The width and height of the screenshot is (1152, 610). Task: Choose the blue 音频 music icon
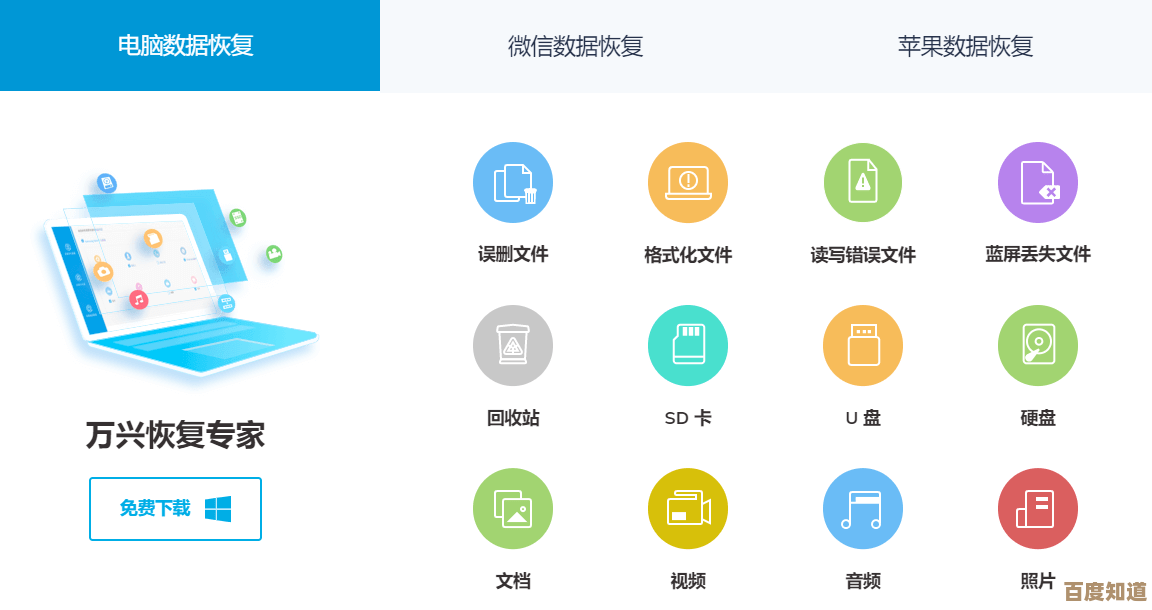tap(863, 509)
